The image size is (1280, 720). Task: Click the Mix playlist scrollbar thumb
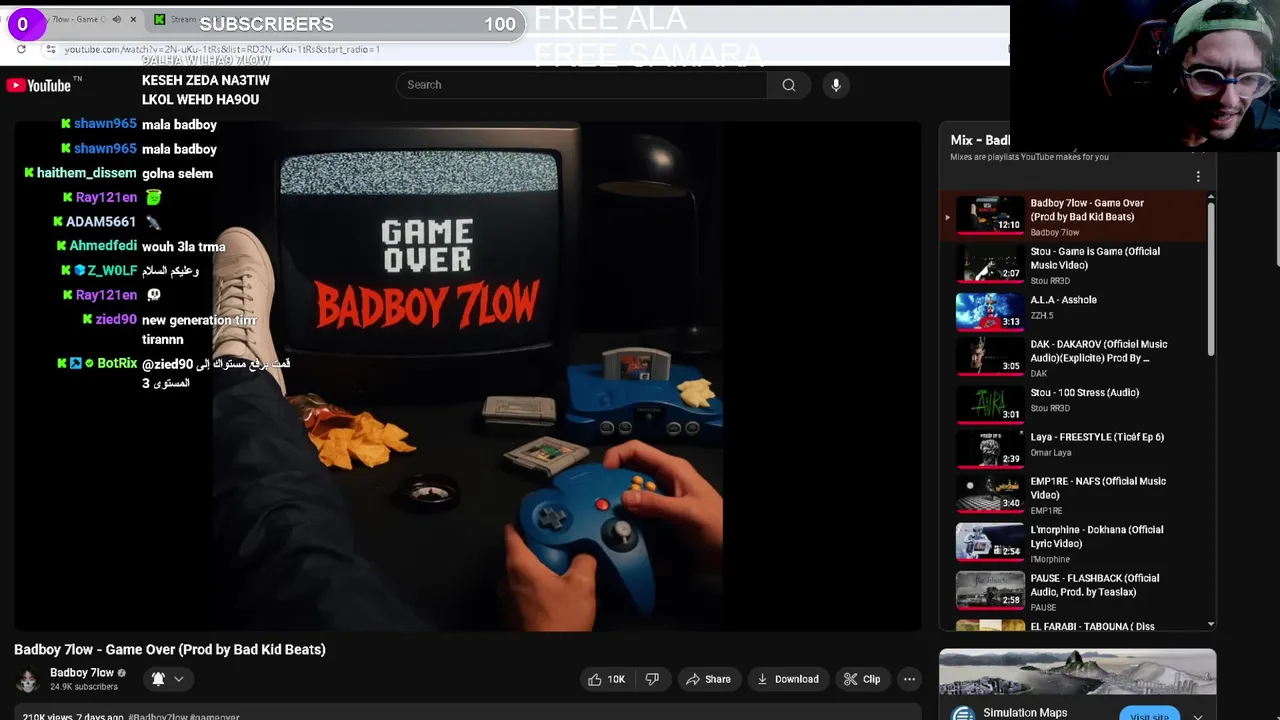pos(1211,278)
